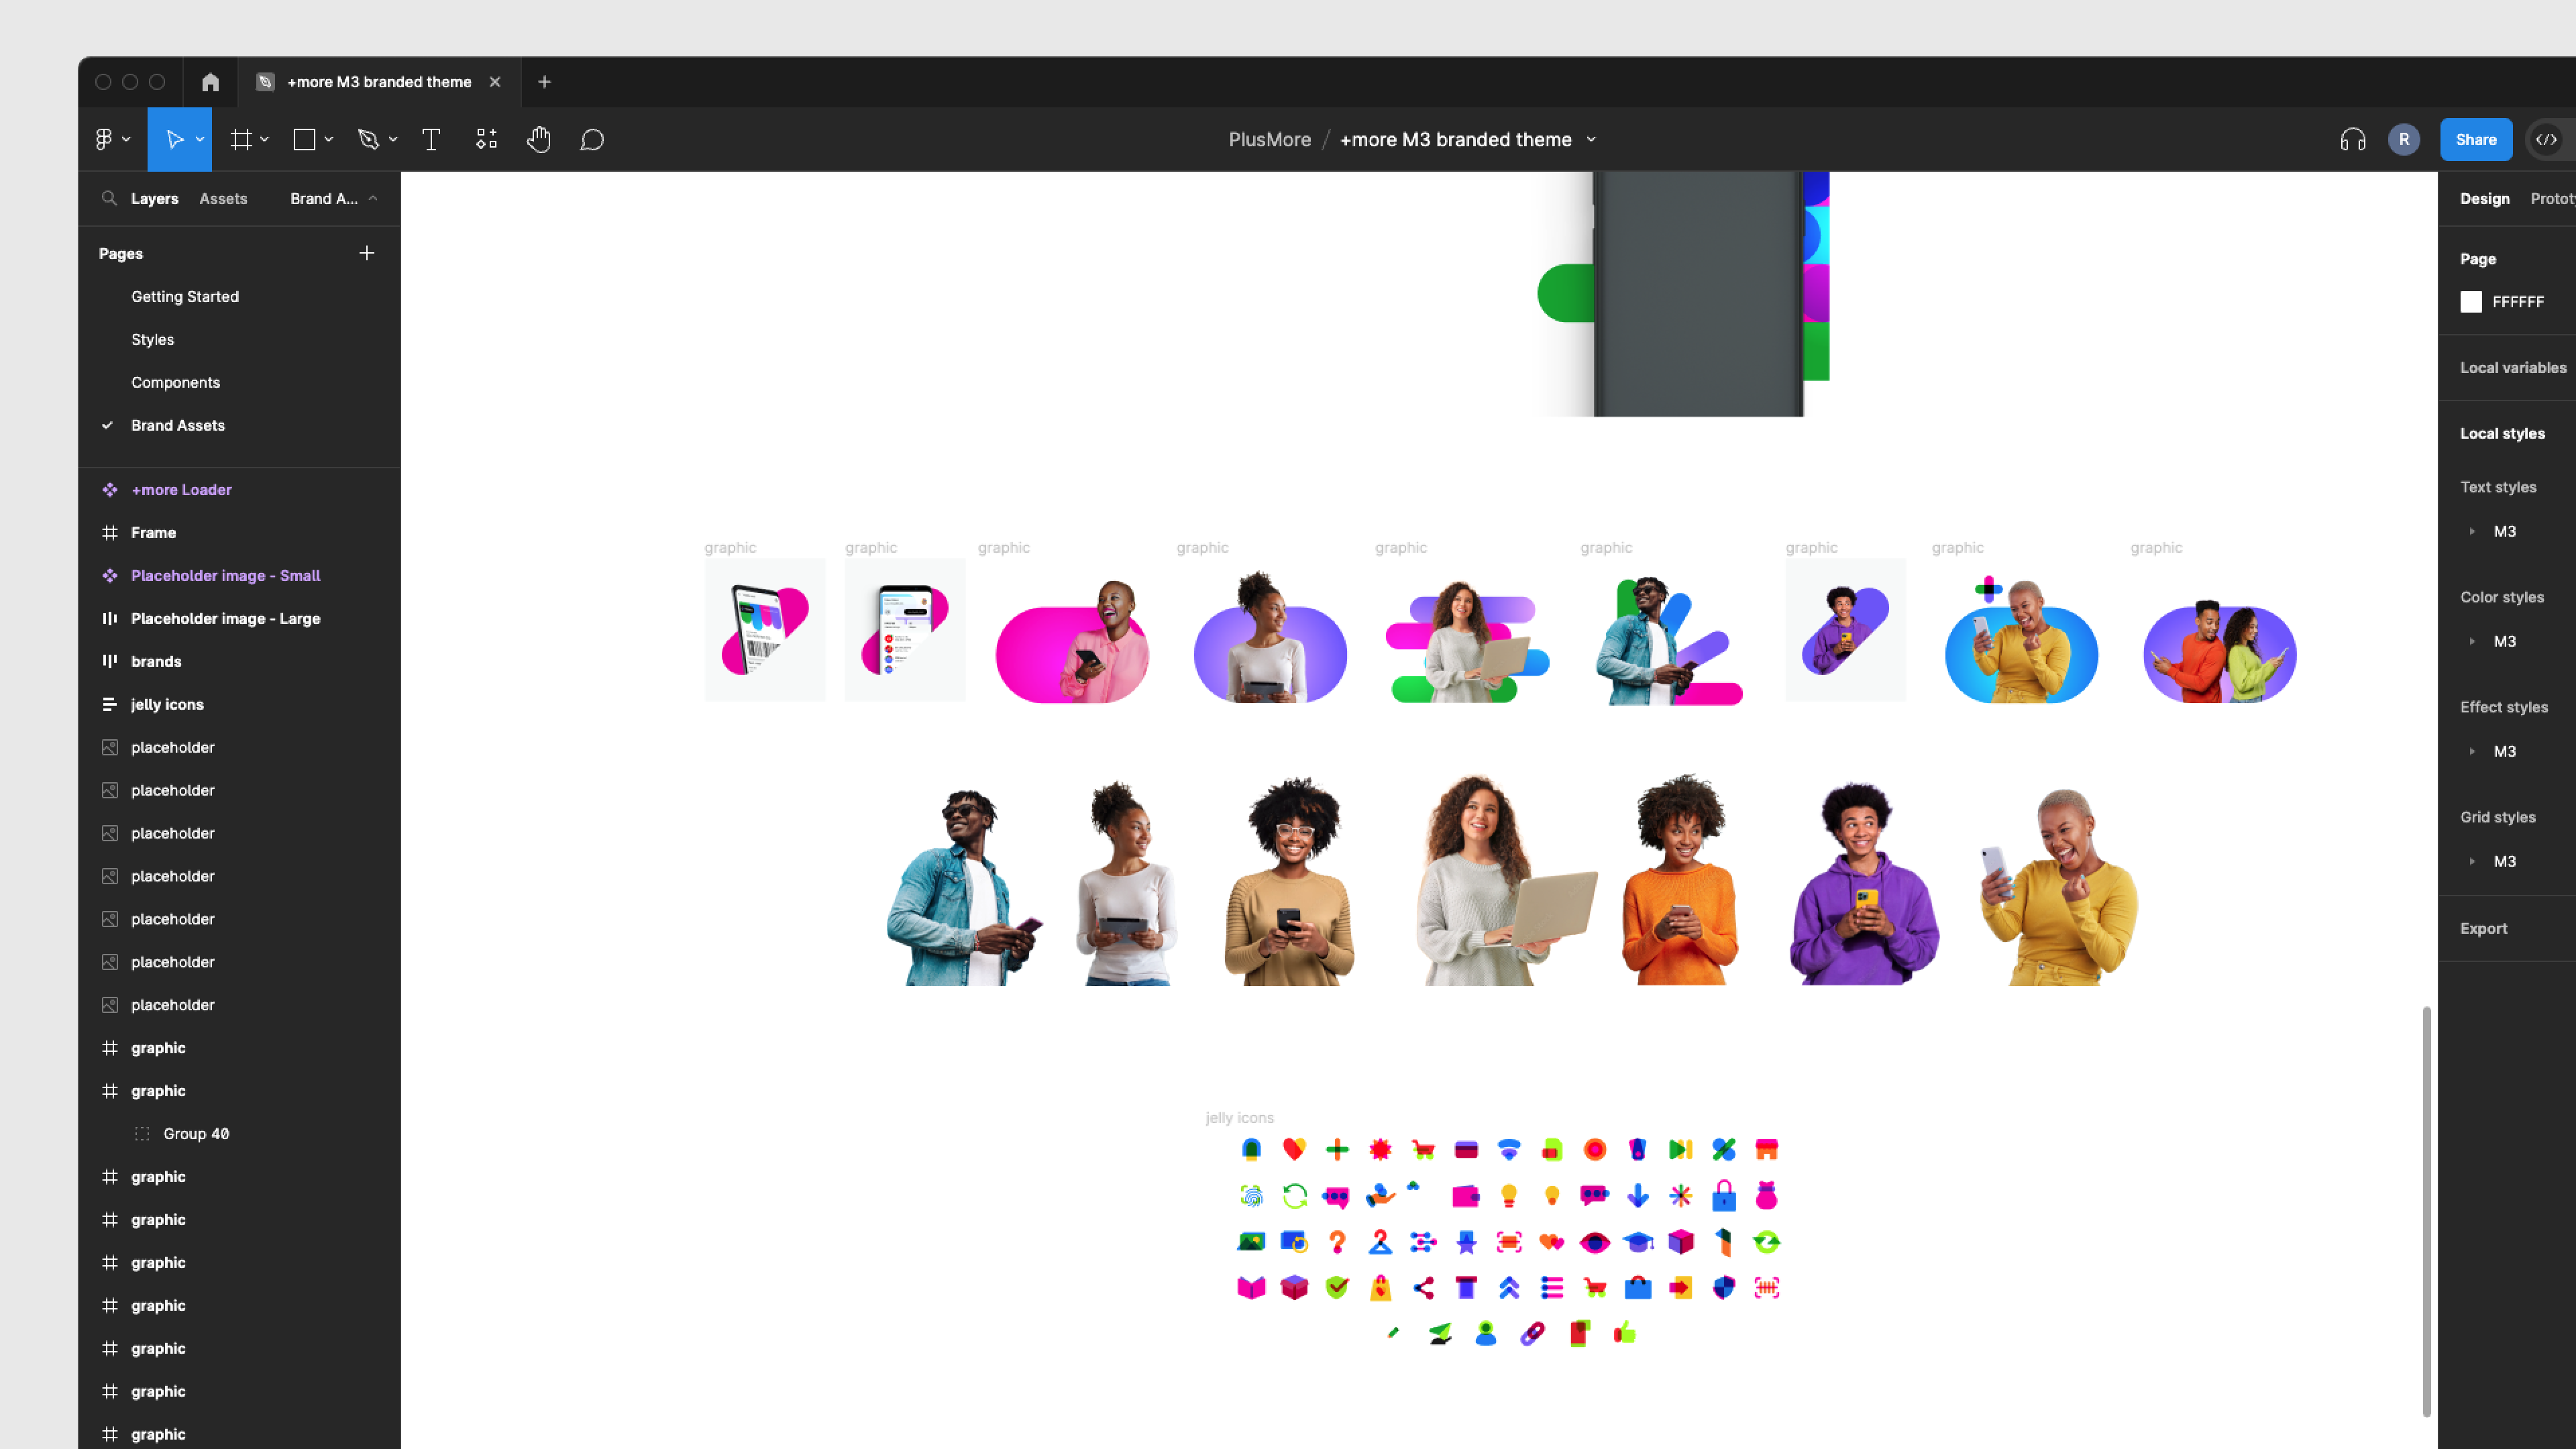Select the Hand tool icon

(x=539, y=140)
